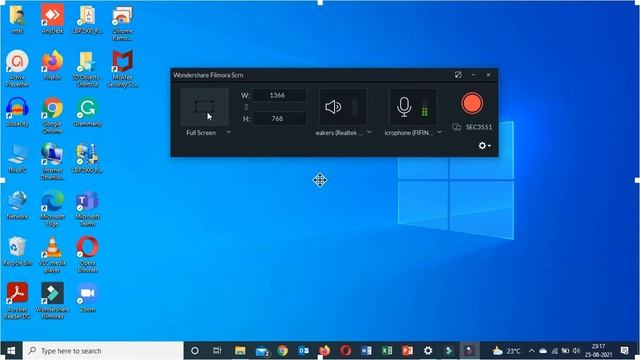Viewport: 640px width, 360px height.
Task: Show hidden system tray icons
Action: (531, 351)
